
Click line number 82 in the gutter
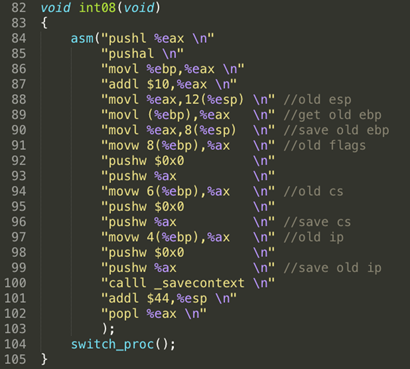[x=19, y=8]
